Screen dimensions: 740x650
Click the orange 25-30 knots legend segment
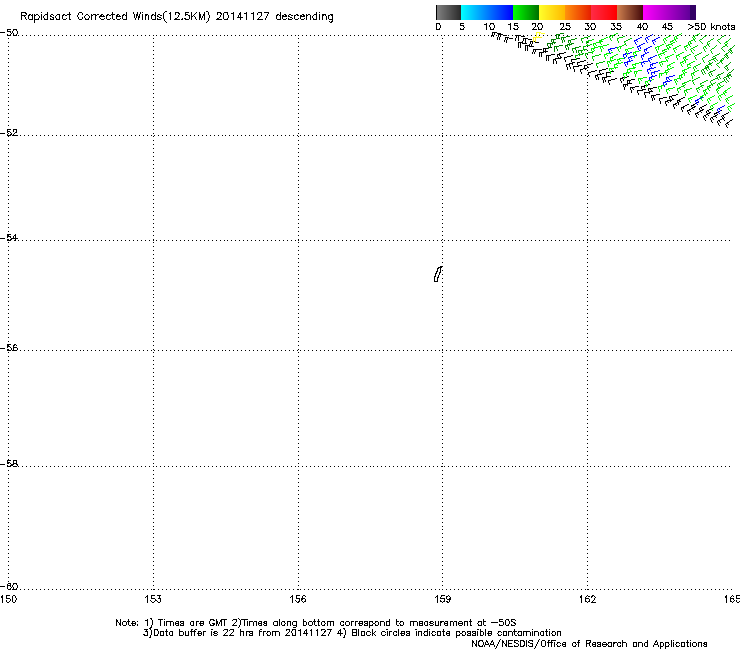[578, 12]
